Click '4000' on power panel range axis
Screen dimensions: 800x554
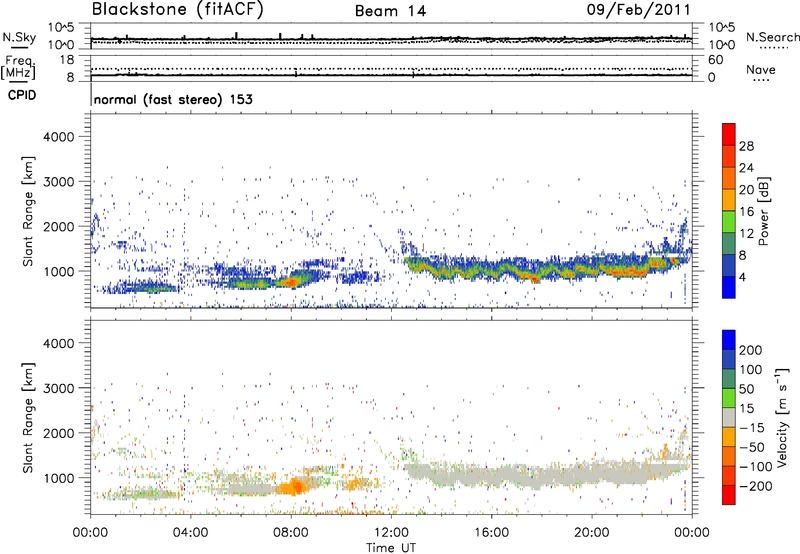[x=58, y=137]
